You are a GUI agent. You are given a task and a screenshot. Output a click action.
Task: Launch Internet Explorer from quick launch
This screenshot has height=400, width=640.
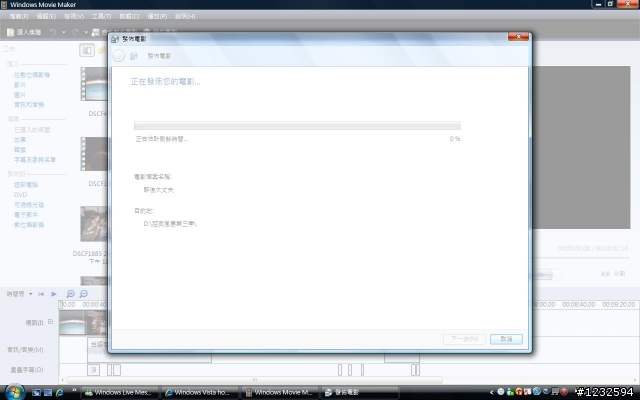[x=60, y=393]
